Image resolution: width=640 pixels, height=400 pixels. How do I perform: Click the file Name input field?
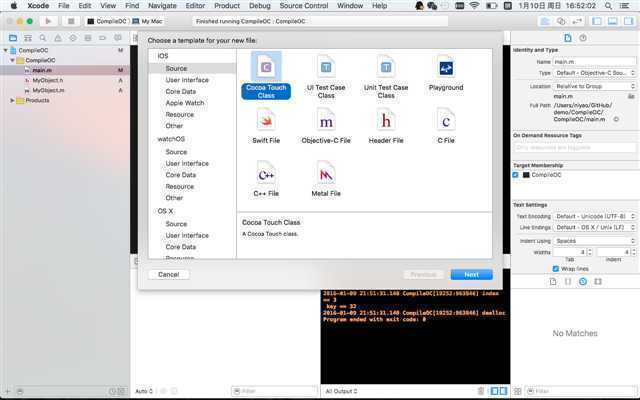pos(594,61)
